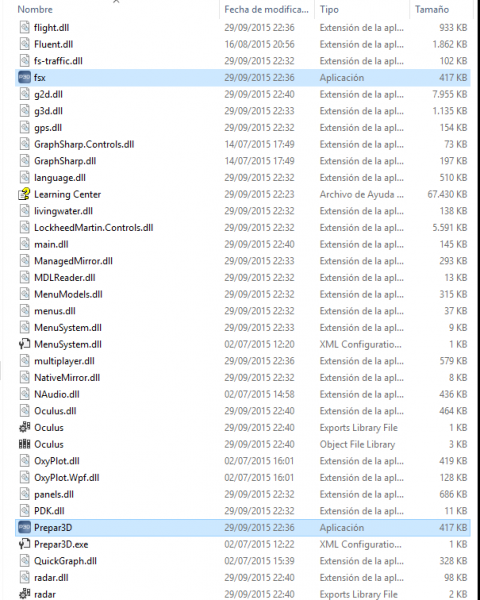Select the Prepar3D.exe XML config icon
480x600 pixels.
24,544
